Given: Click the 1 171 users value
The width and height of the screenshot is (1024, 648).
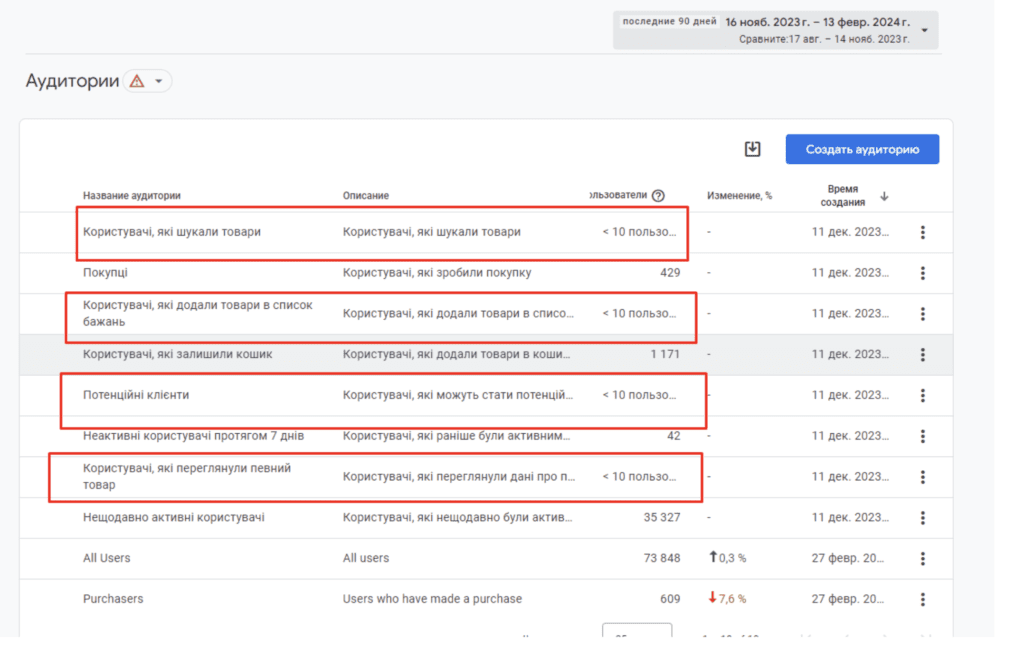Looking at the screenshot, I should click(665, 354).
